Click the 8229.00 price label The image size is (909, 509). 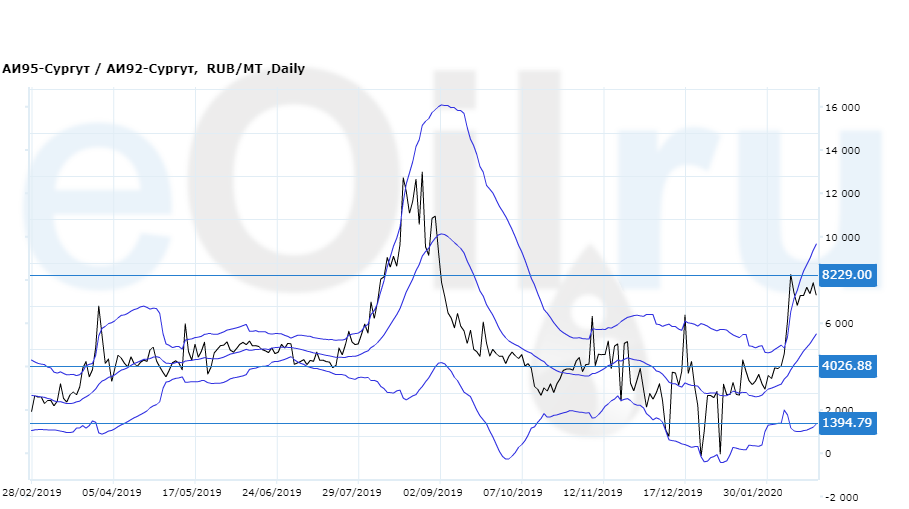847,275
